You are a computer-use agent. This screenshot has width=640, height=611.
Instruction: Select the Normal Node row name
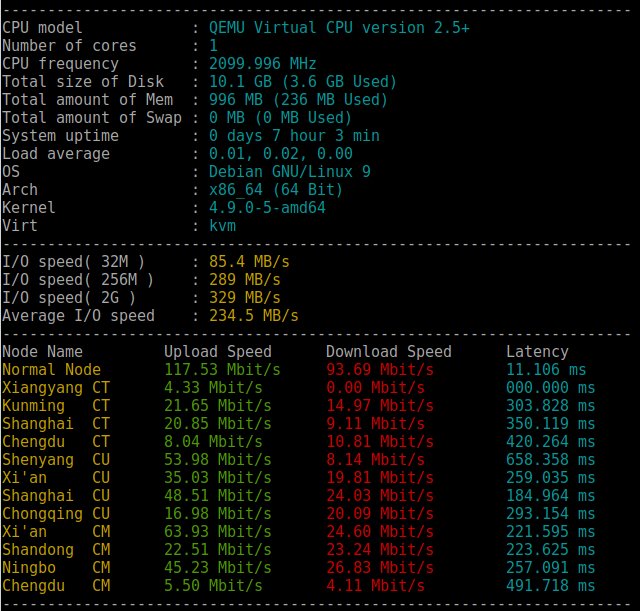[x=51, y=369]
